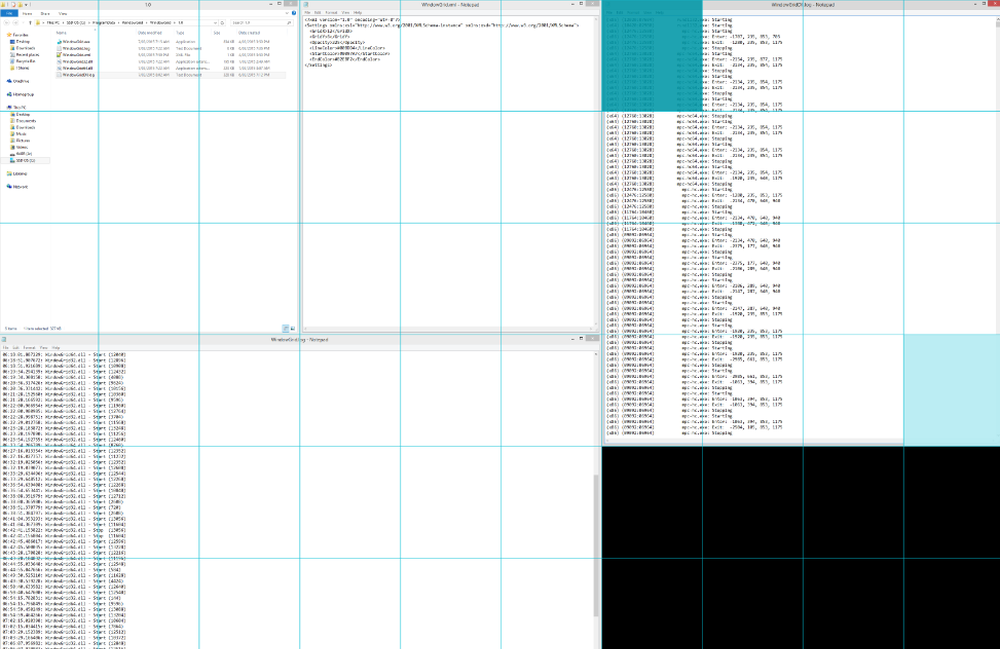The width and height of the screenshot is (1000, 649).
Task: Open recent locations dropdown arrow
Action: (x=23, y=23)
